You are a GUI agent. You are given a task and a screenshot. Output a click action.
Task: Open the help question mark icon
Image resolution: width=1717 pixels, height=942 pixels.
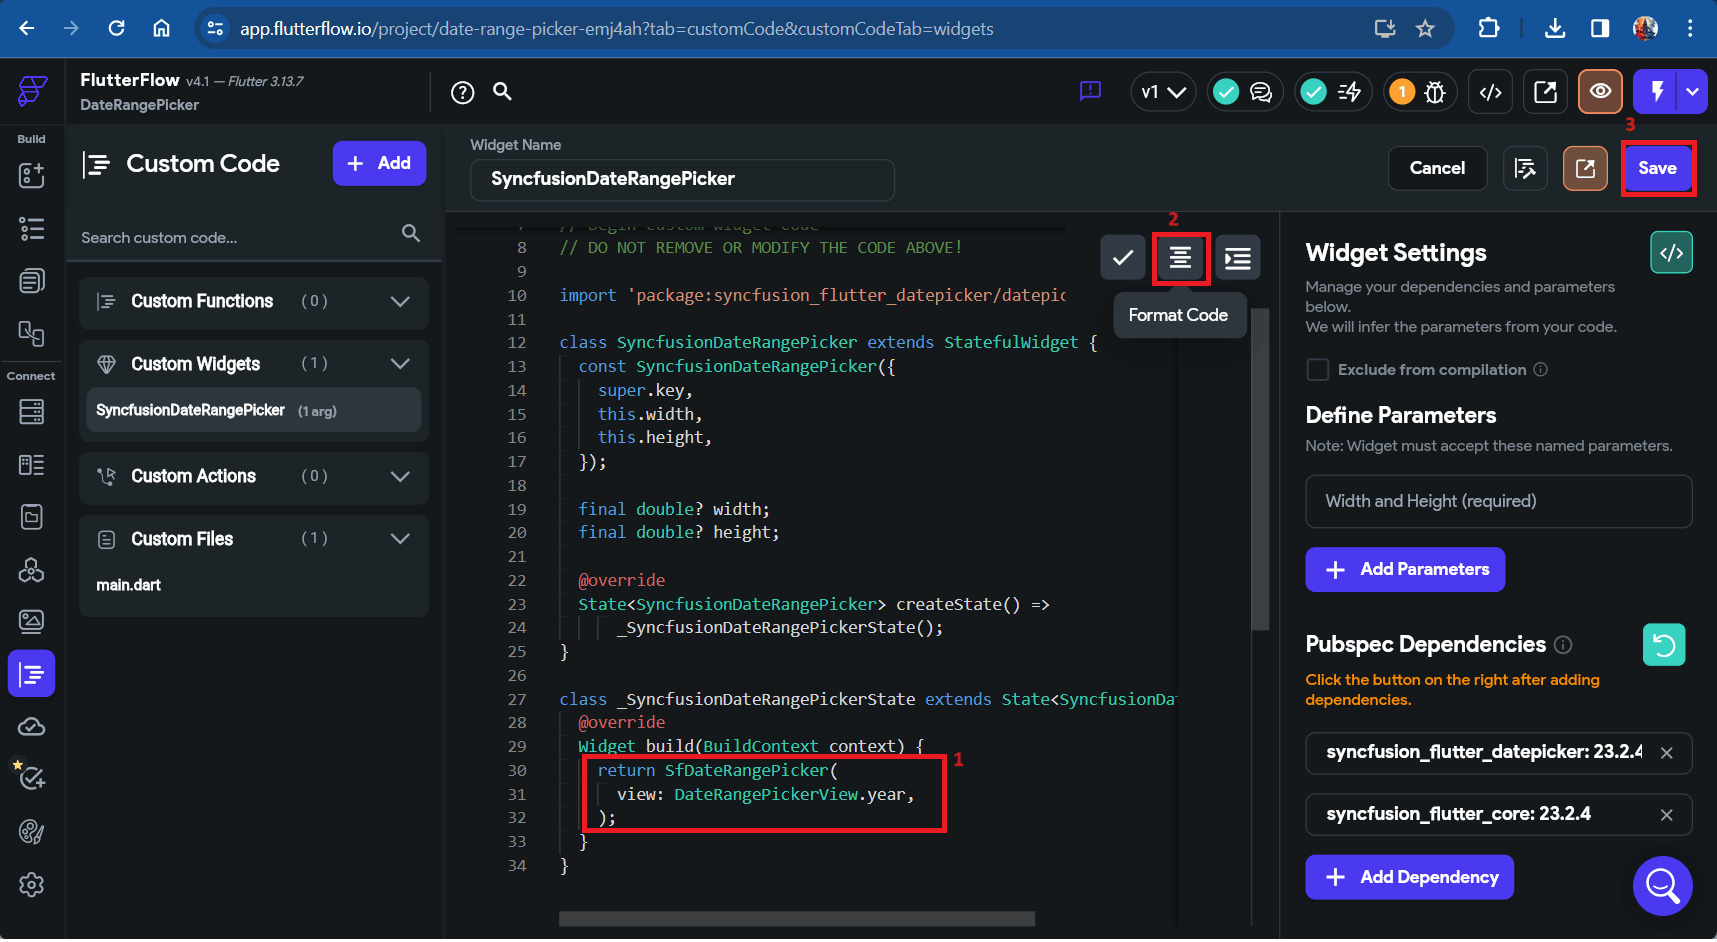[462, 92]
